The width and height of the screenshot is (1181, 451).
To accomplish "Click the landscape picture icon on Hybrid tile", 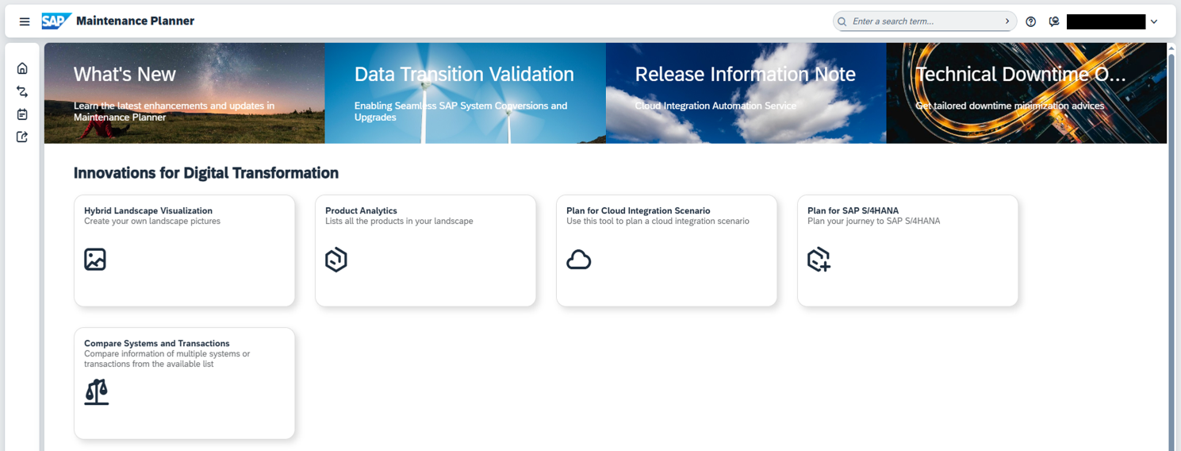I will coord(95,260).
